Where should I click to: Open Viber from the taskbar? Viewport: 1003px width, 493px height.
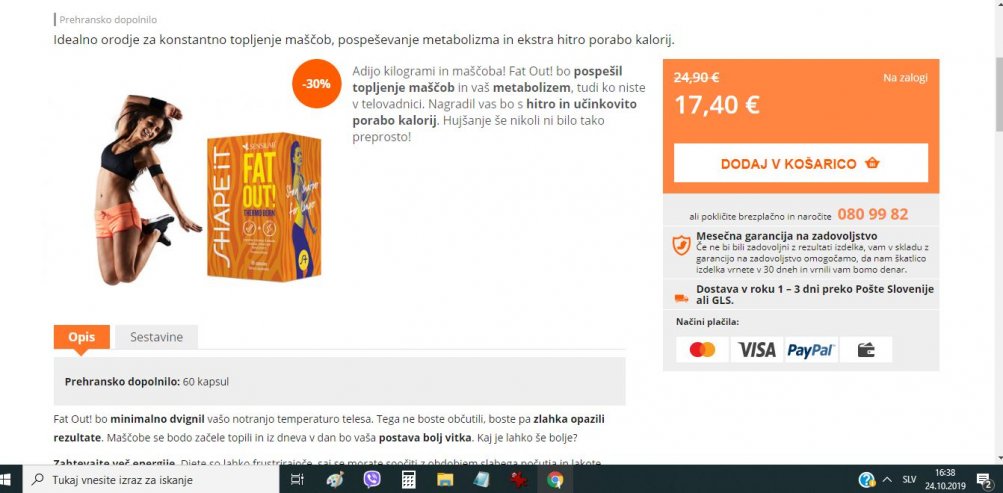click(372, 480)
